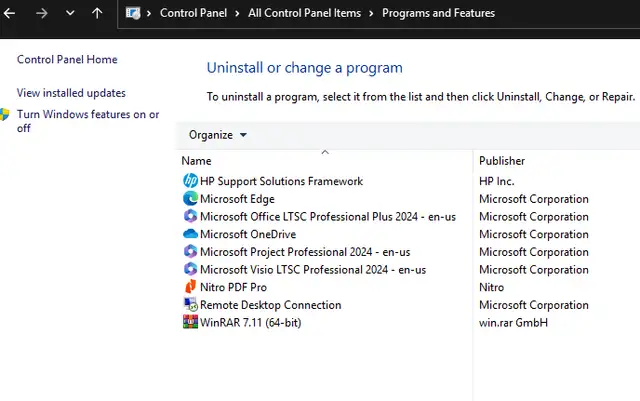
Task: Select the Nitro PDF Pro icon
Action: [190, 287]
